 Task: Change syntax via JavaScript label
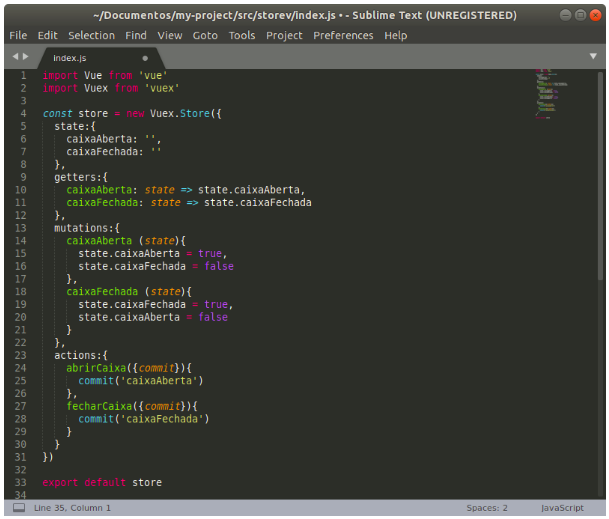point(562,508)
